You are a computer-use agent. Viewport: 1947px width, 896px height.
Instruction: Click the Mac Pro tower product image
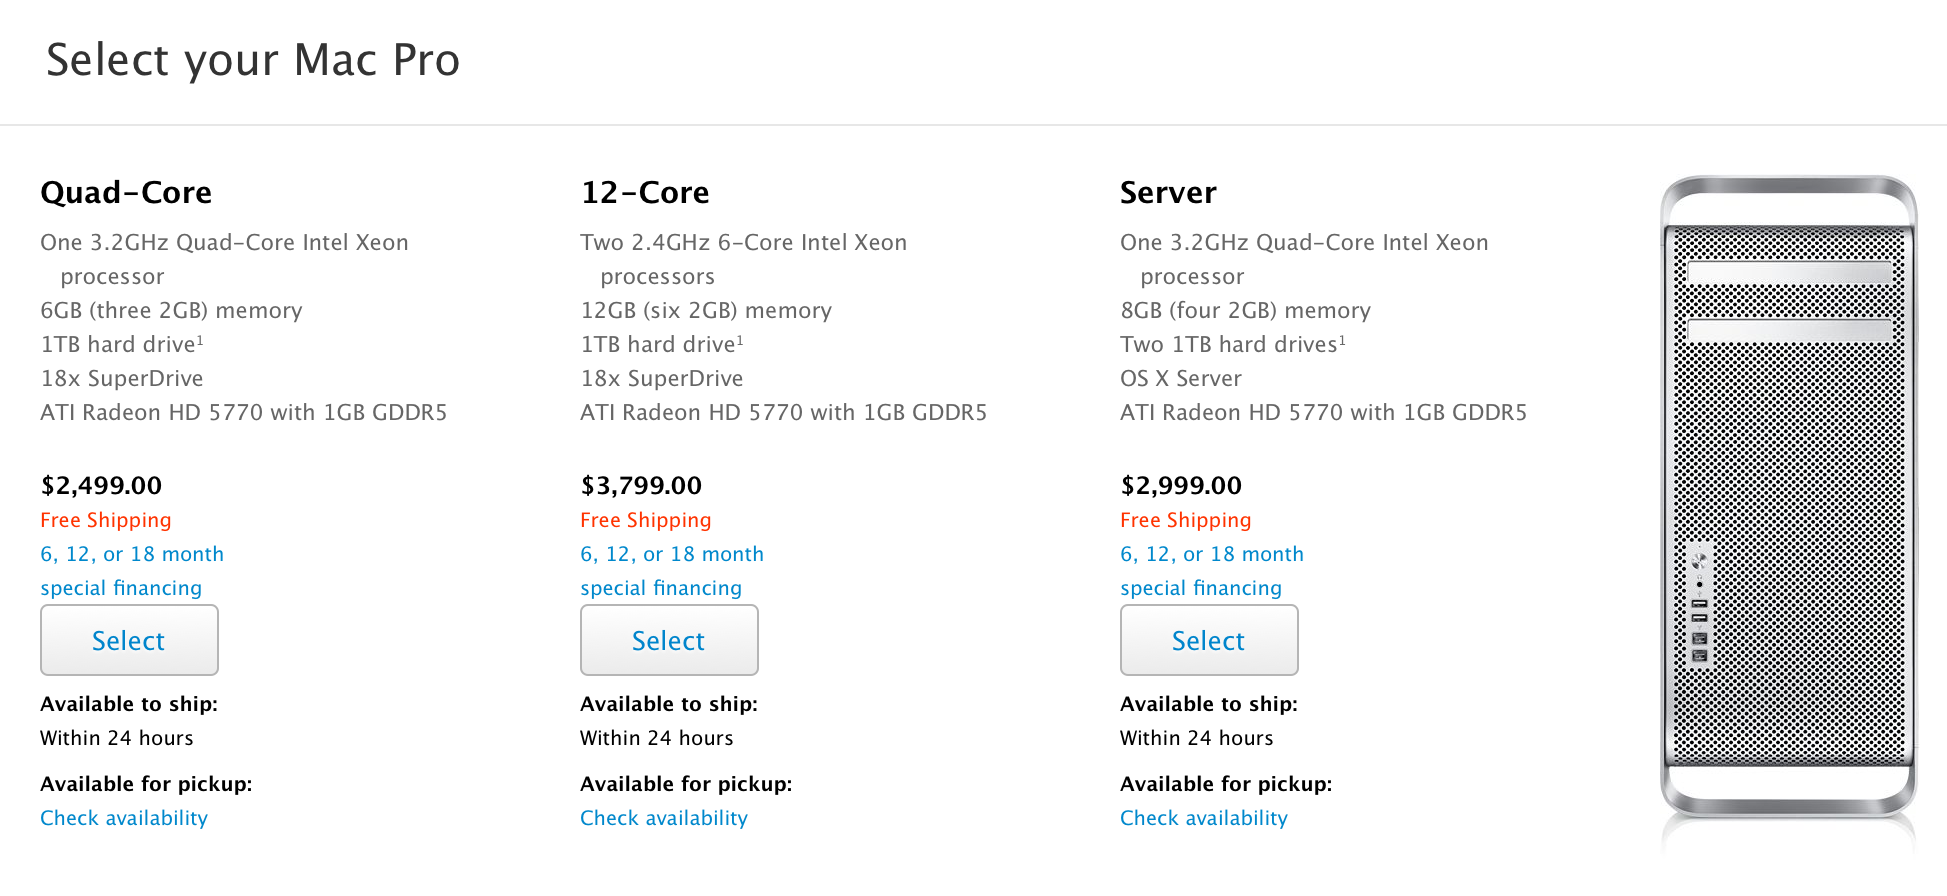click(1788, 500)
